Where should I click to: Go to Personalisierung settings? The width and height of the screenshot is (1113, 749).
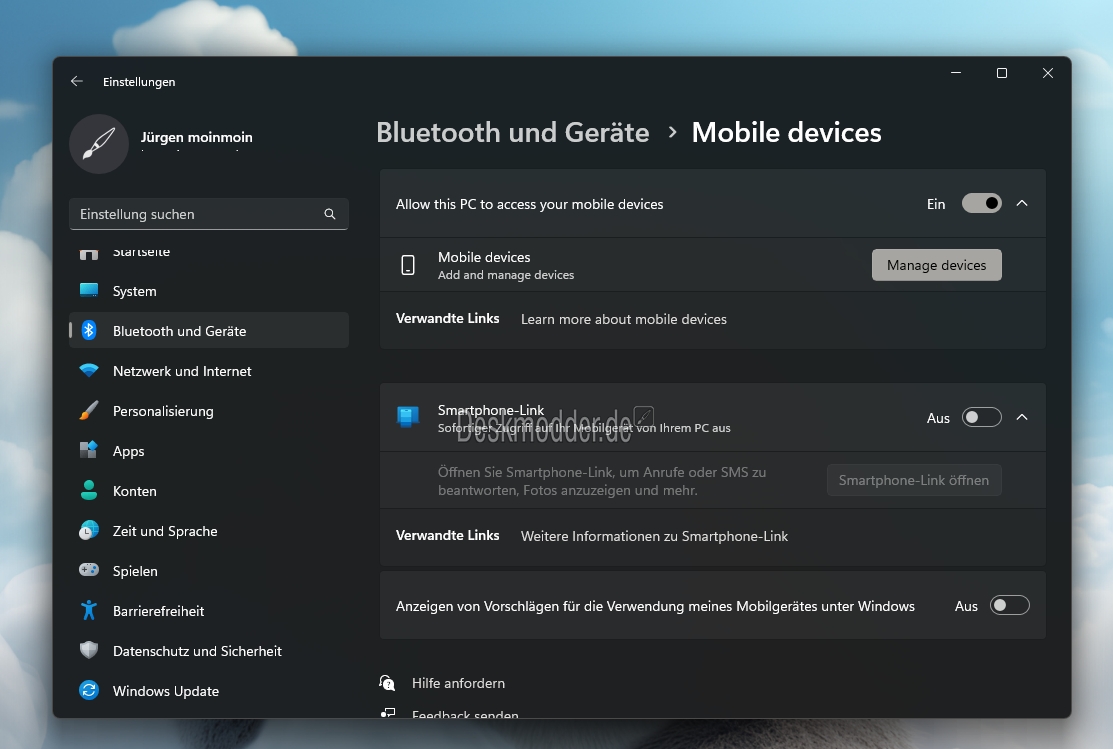(209, 411)
